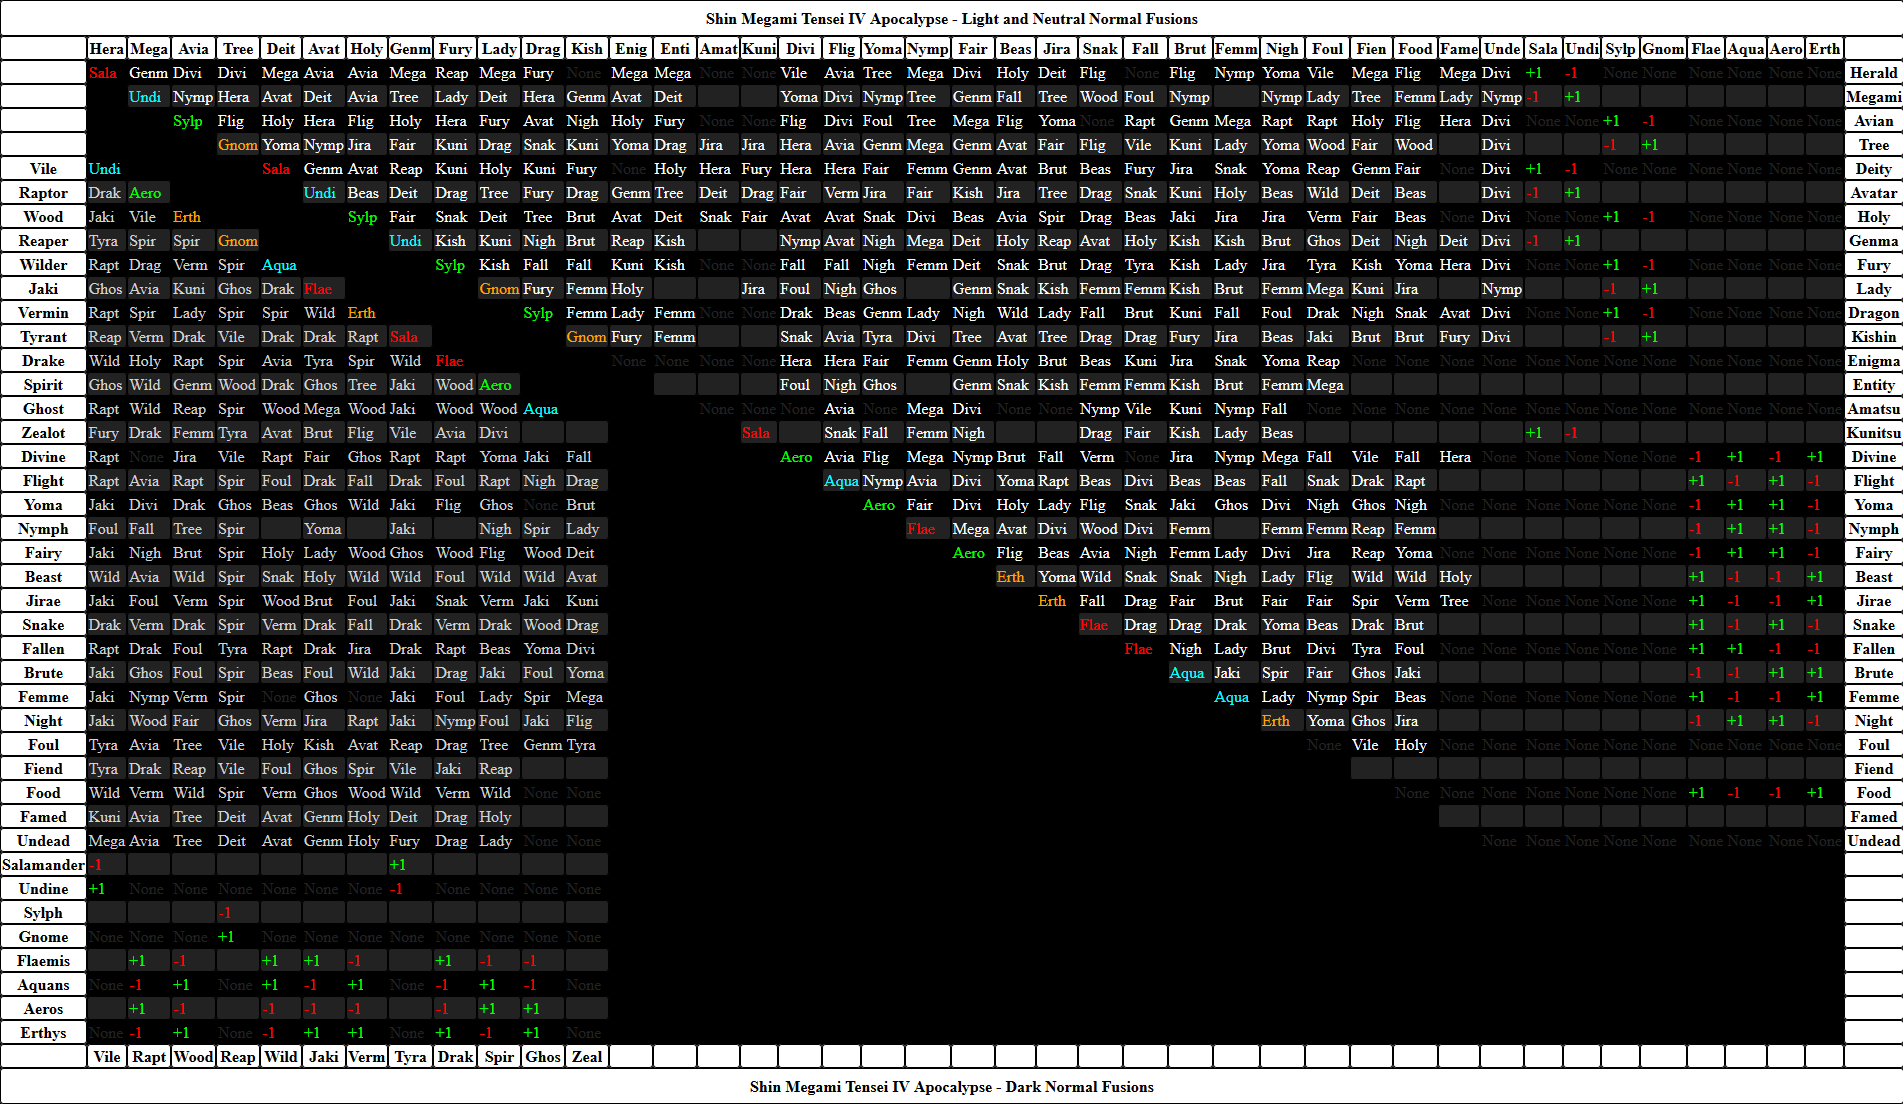Select the "Hera" column header in top row
The width and height of the screenshot is (1903, 1104).
(106, 49)
